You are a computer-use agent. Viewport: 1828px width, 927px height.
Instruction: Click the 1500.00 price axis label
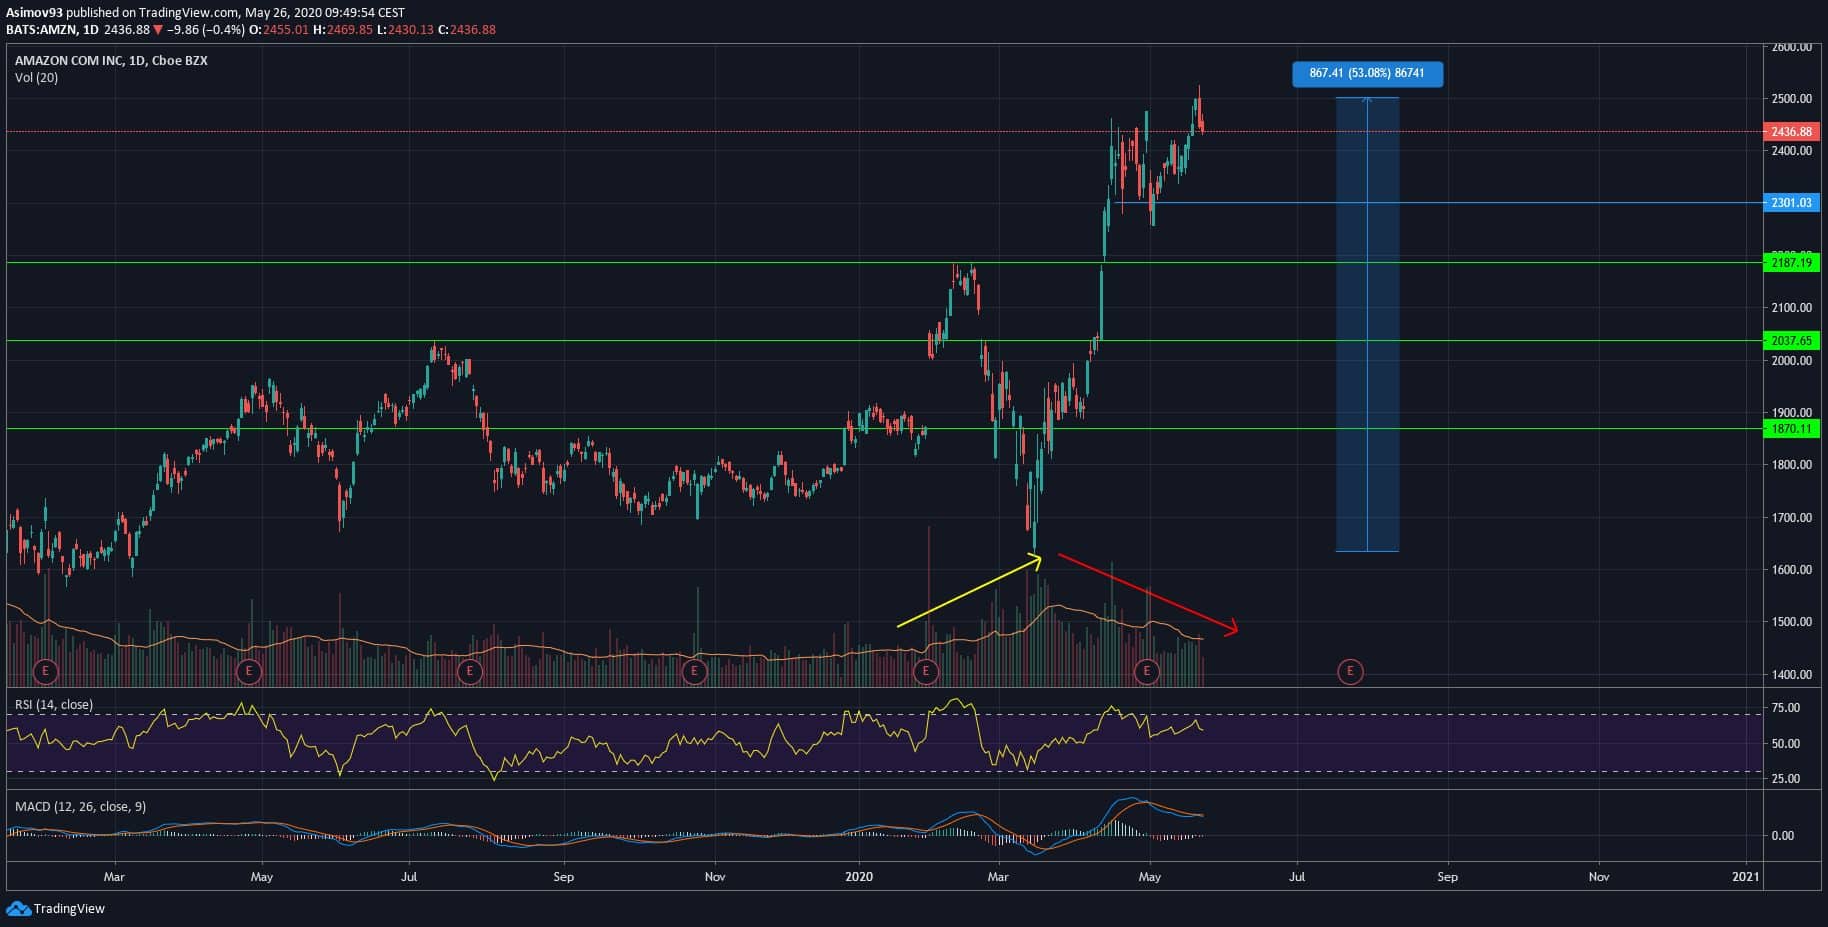click(1791, 622)
